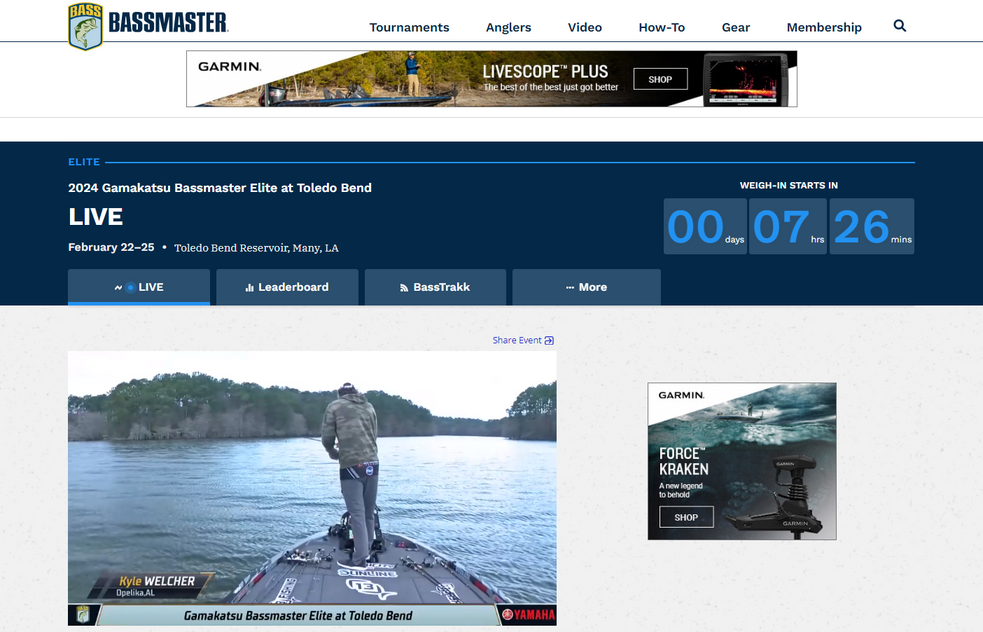Click the live video stream player
The width and height of the screenshot is (983, 632).
(312, 488)
